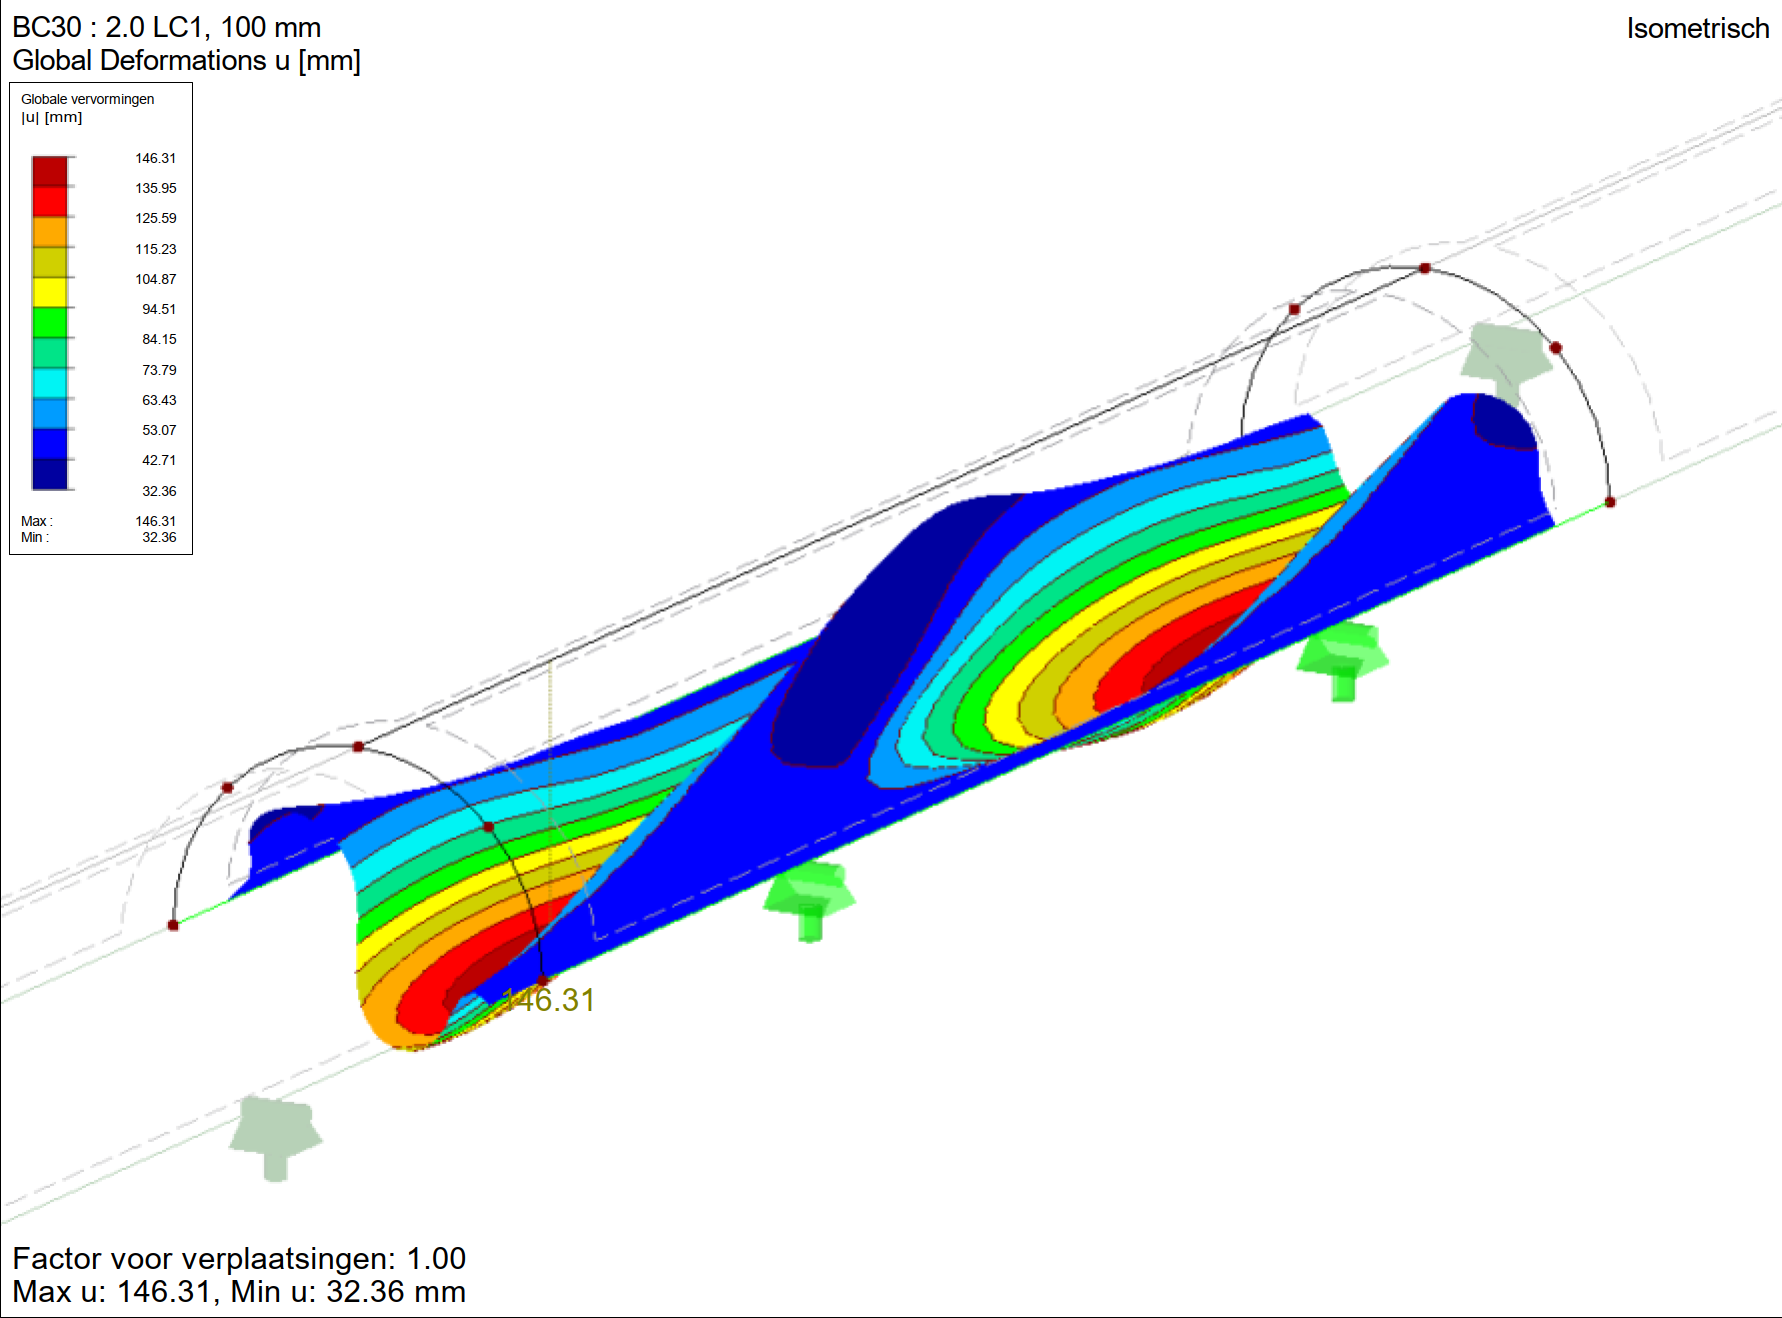Select the node at the left arch apex
This screenshot has height=1318, width=1782.
[358, 746]
